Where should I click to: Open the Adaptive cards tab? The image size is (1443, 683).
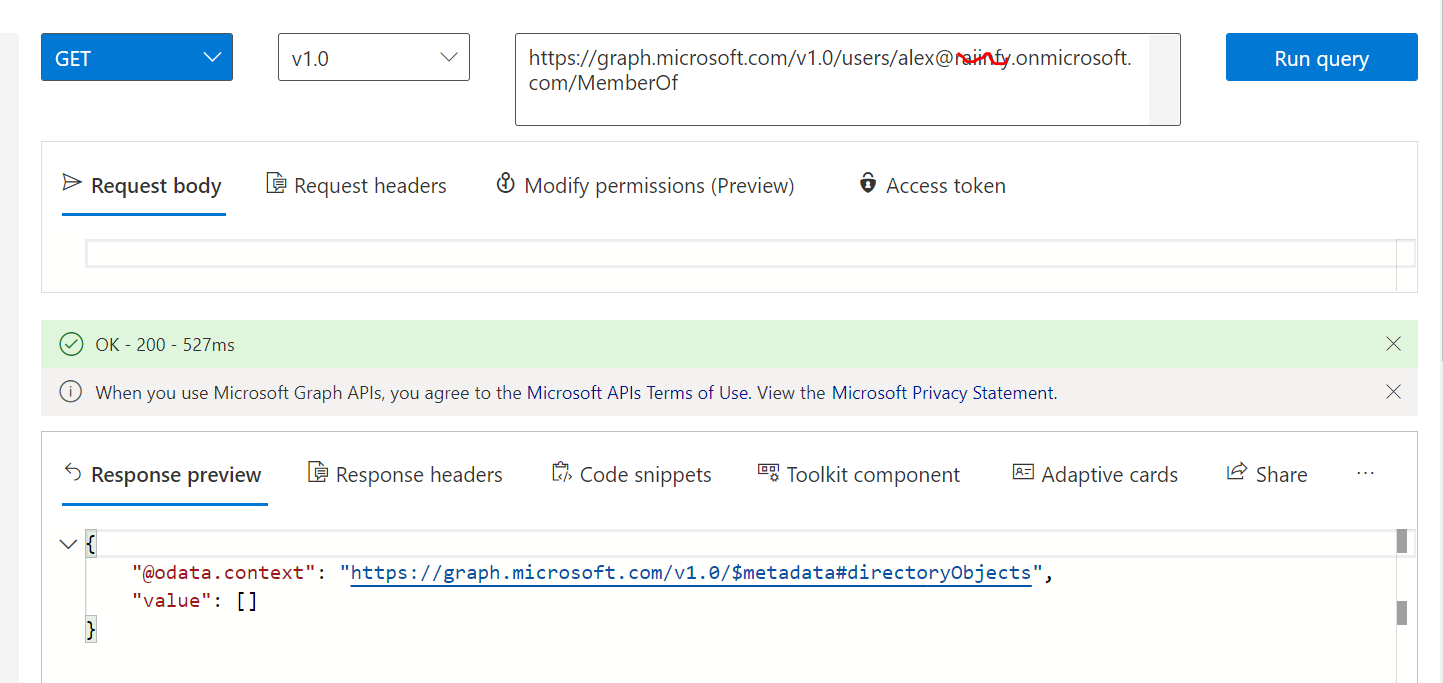tap(1095, 475)
